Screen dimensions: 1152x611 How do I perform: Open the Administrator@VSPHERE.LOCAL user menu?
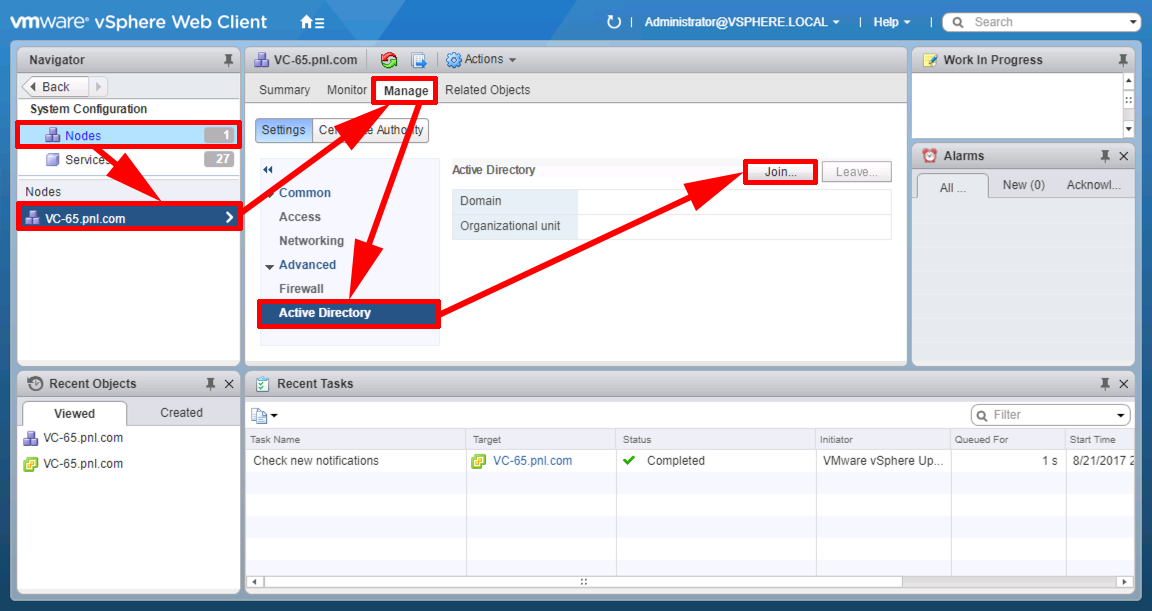coord(741,22)
